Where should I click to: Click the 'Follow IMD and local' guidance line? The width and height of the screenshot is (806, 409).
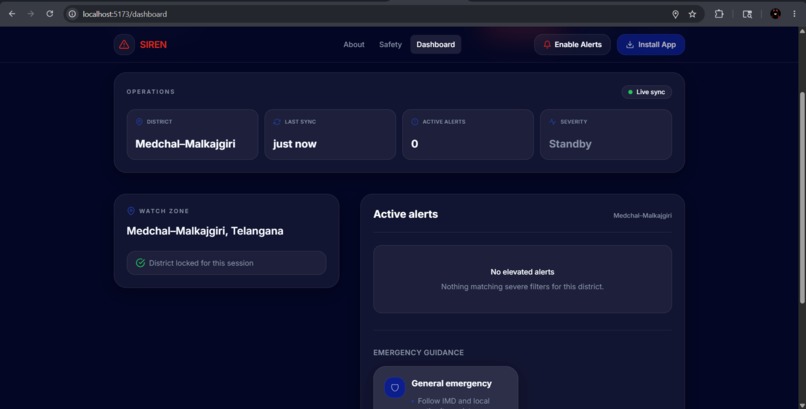(x=453, y=401)
